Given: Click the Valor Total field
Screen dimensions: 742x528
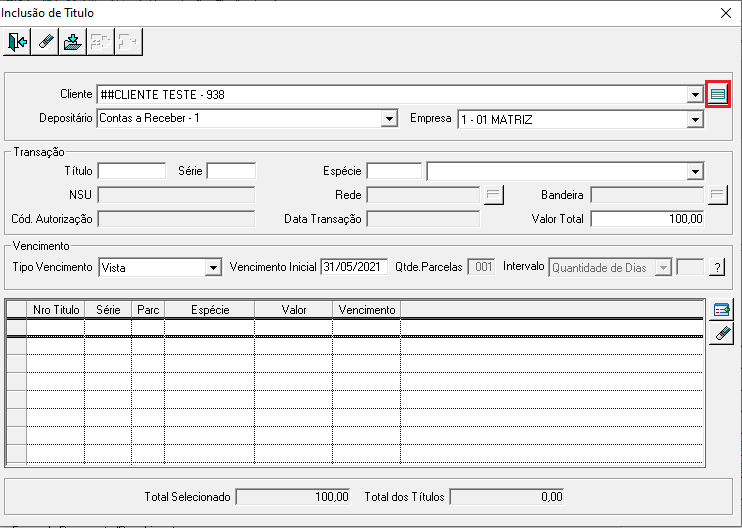Looking at the screenshot, I should (647, 219).
